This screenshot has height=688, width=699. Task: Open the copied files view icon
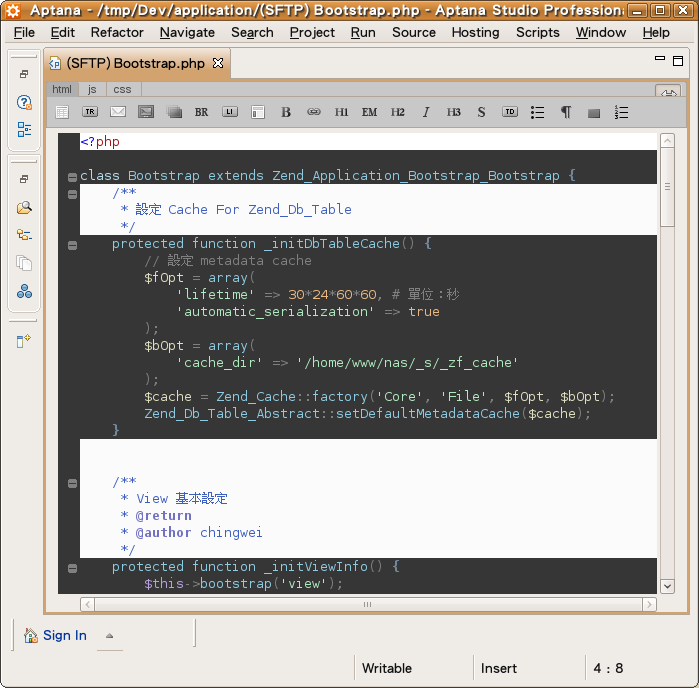[24, 263]
